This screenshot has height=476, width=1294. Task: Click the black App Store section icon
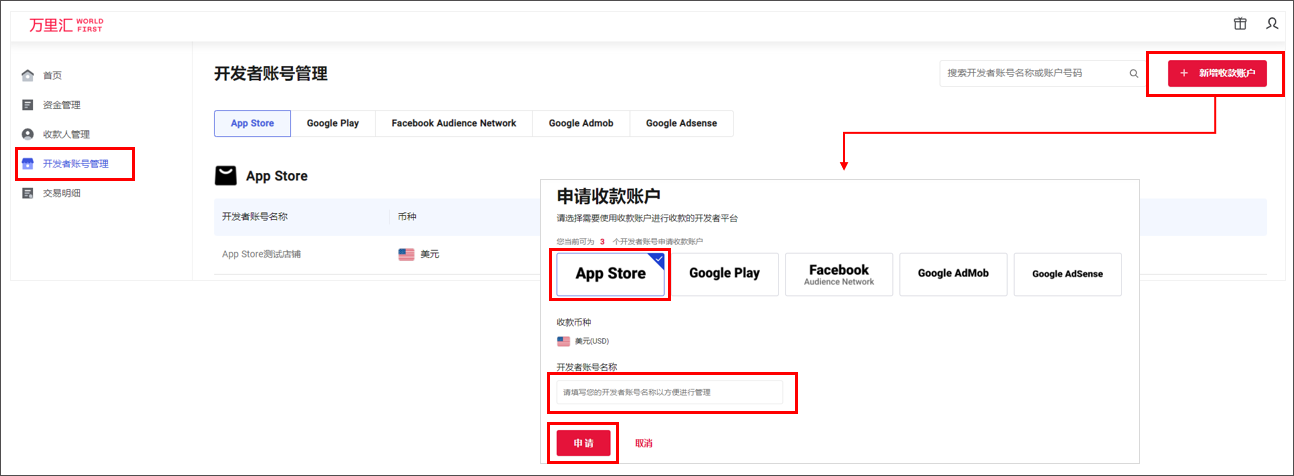pos(226,176)
